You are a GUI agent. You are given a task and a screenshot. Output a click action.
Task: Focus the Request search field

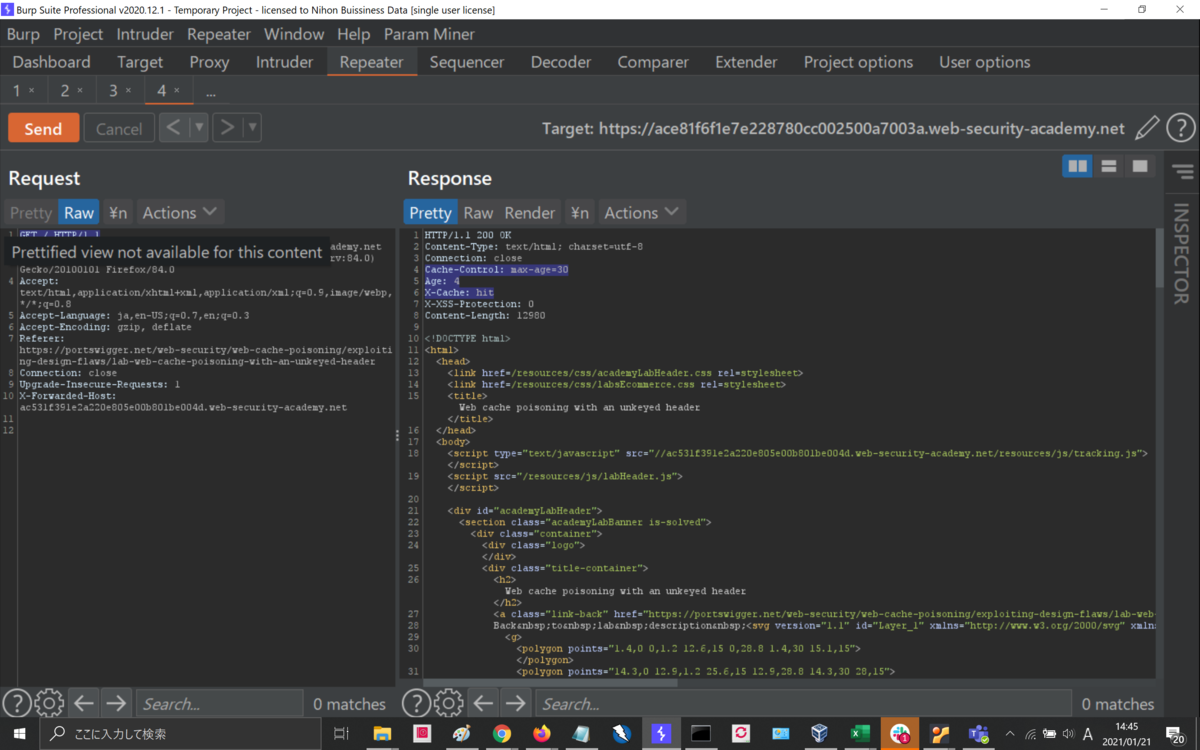coord(219,704)
